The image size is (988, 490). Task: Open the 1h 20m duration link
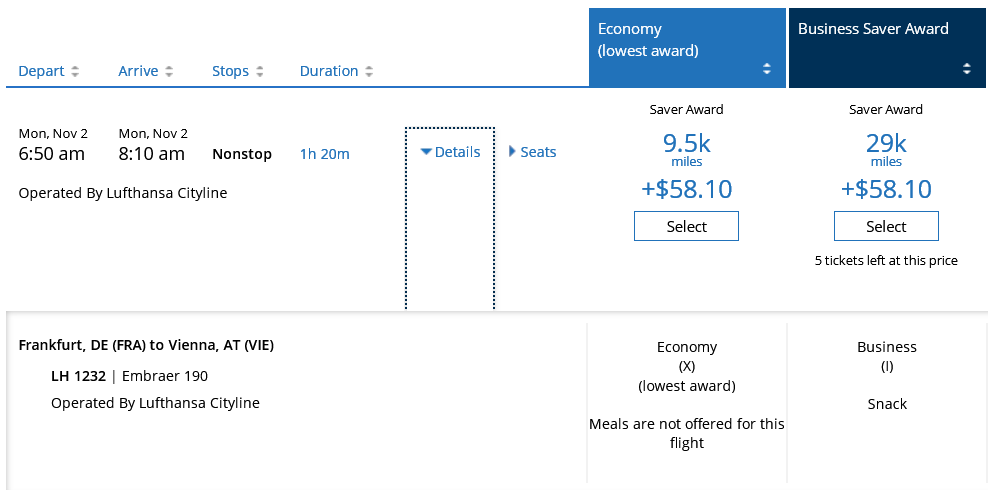click(x=325, y=154)
